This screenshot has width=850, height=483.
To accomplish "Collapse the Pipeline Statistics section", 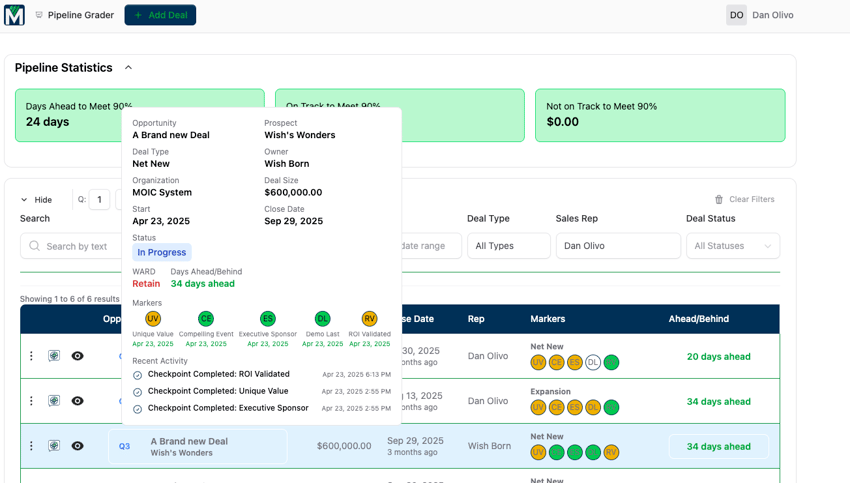I will point(128,68).
